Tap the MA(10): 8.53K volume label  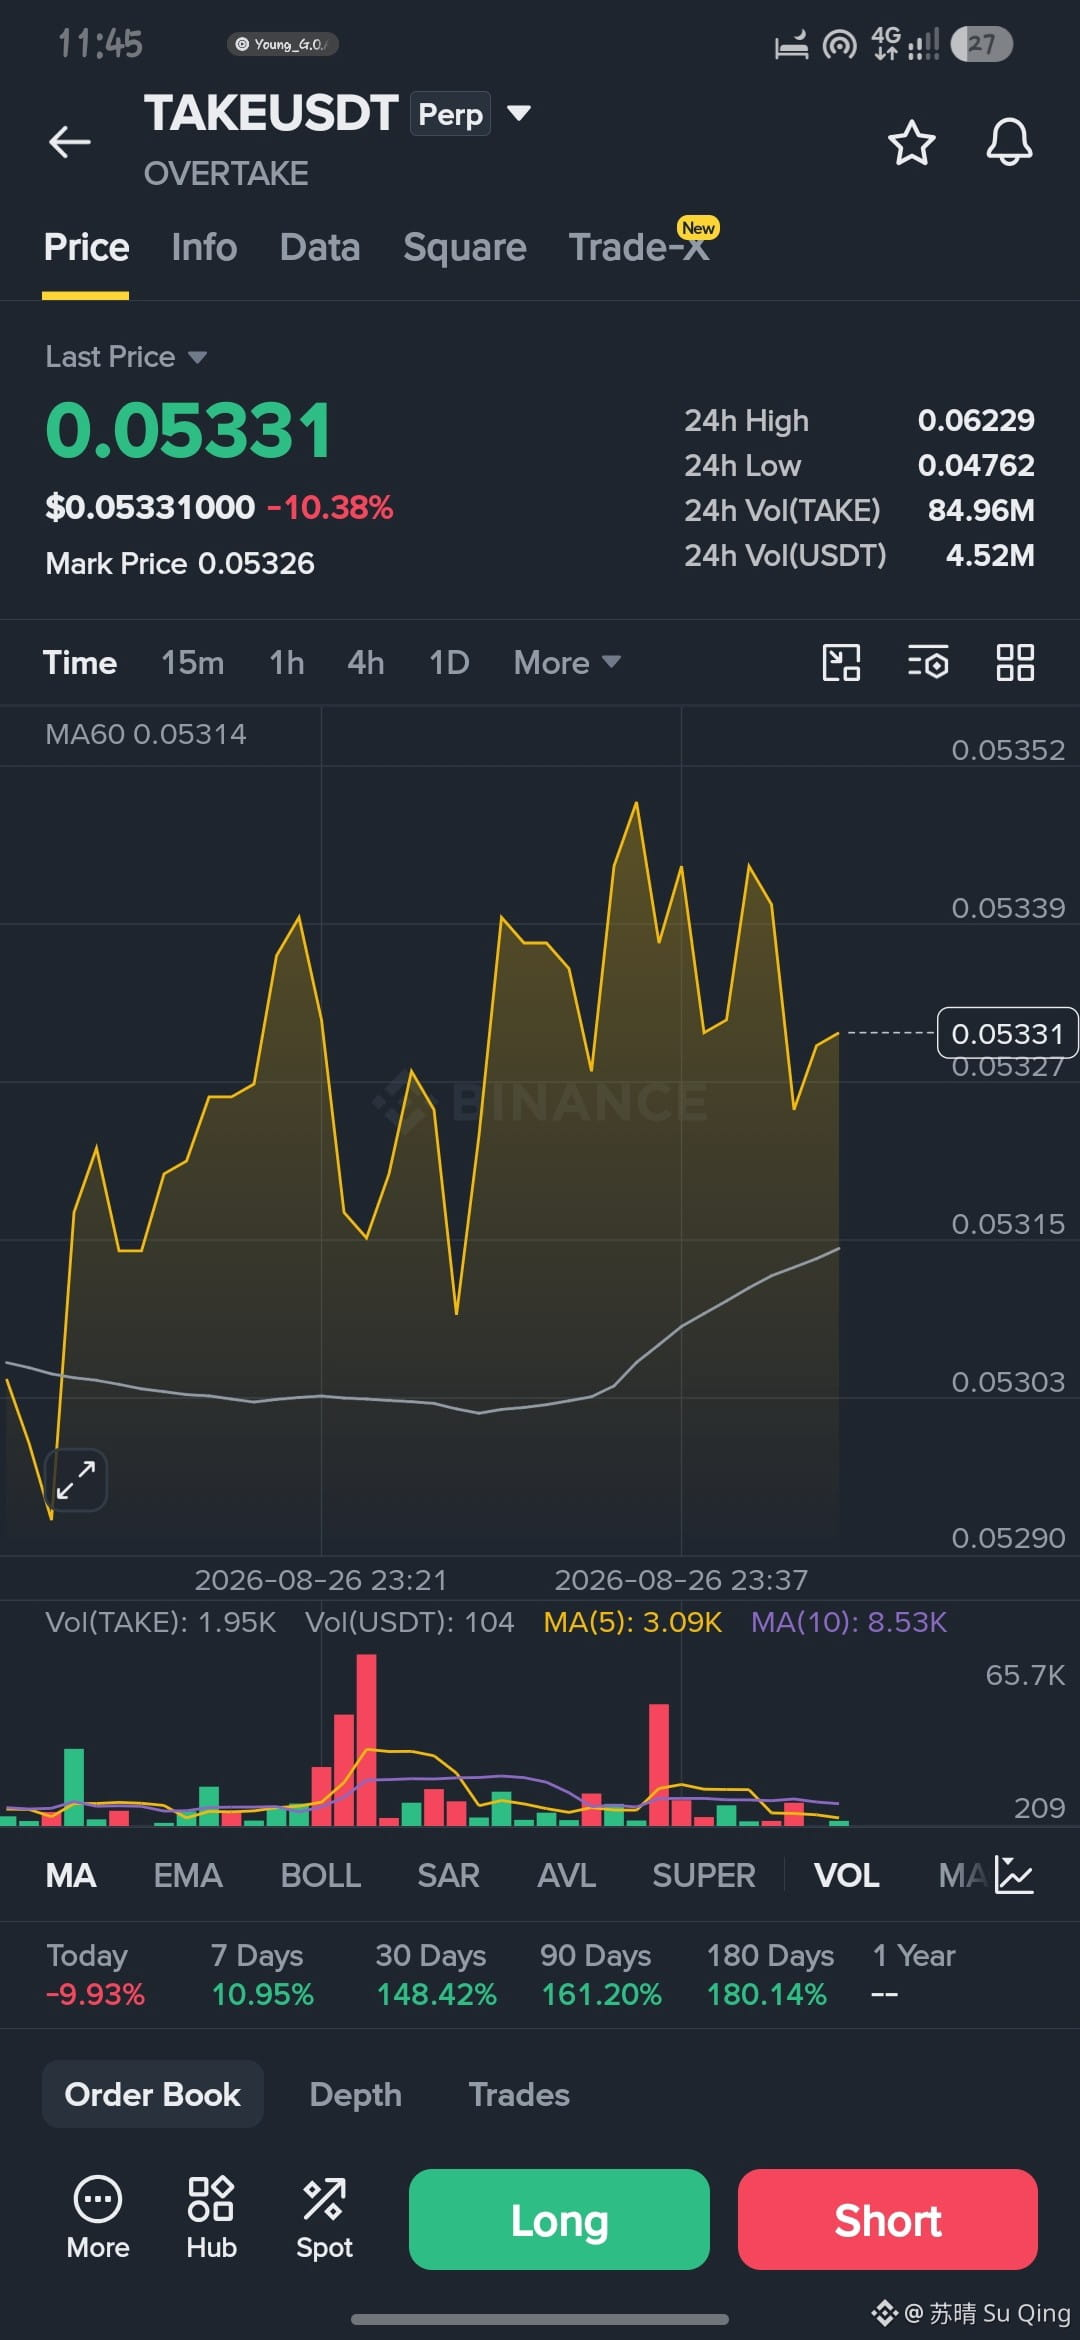[848, 1622]
